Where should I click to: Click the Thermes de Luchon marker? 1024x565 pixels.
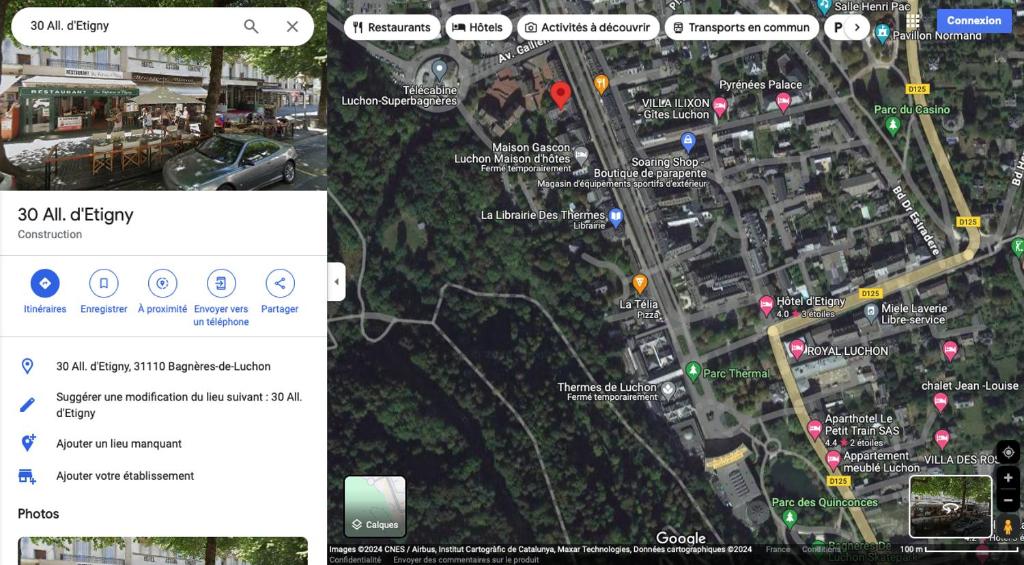(x=667, y=391)
